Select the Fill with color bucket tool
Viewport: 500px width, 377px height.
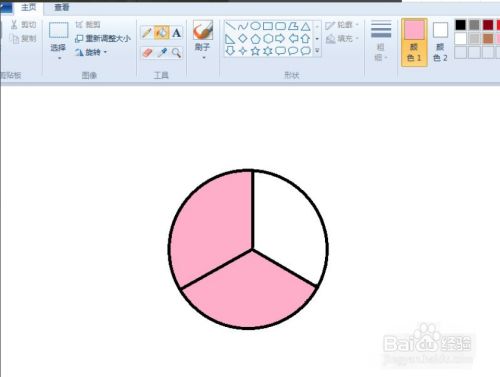tap(162, 33)
